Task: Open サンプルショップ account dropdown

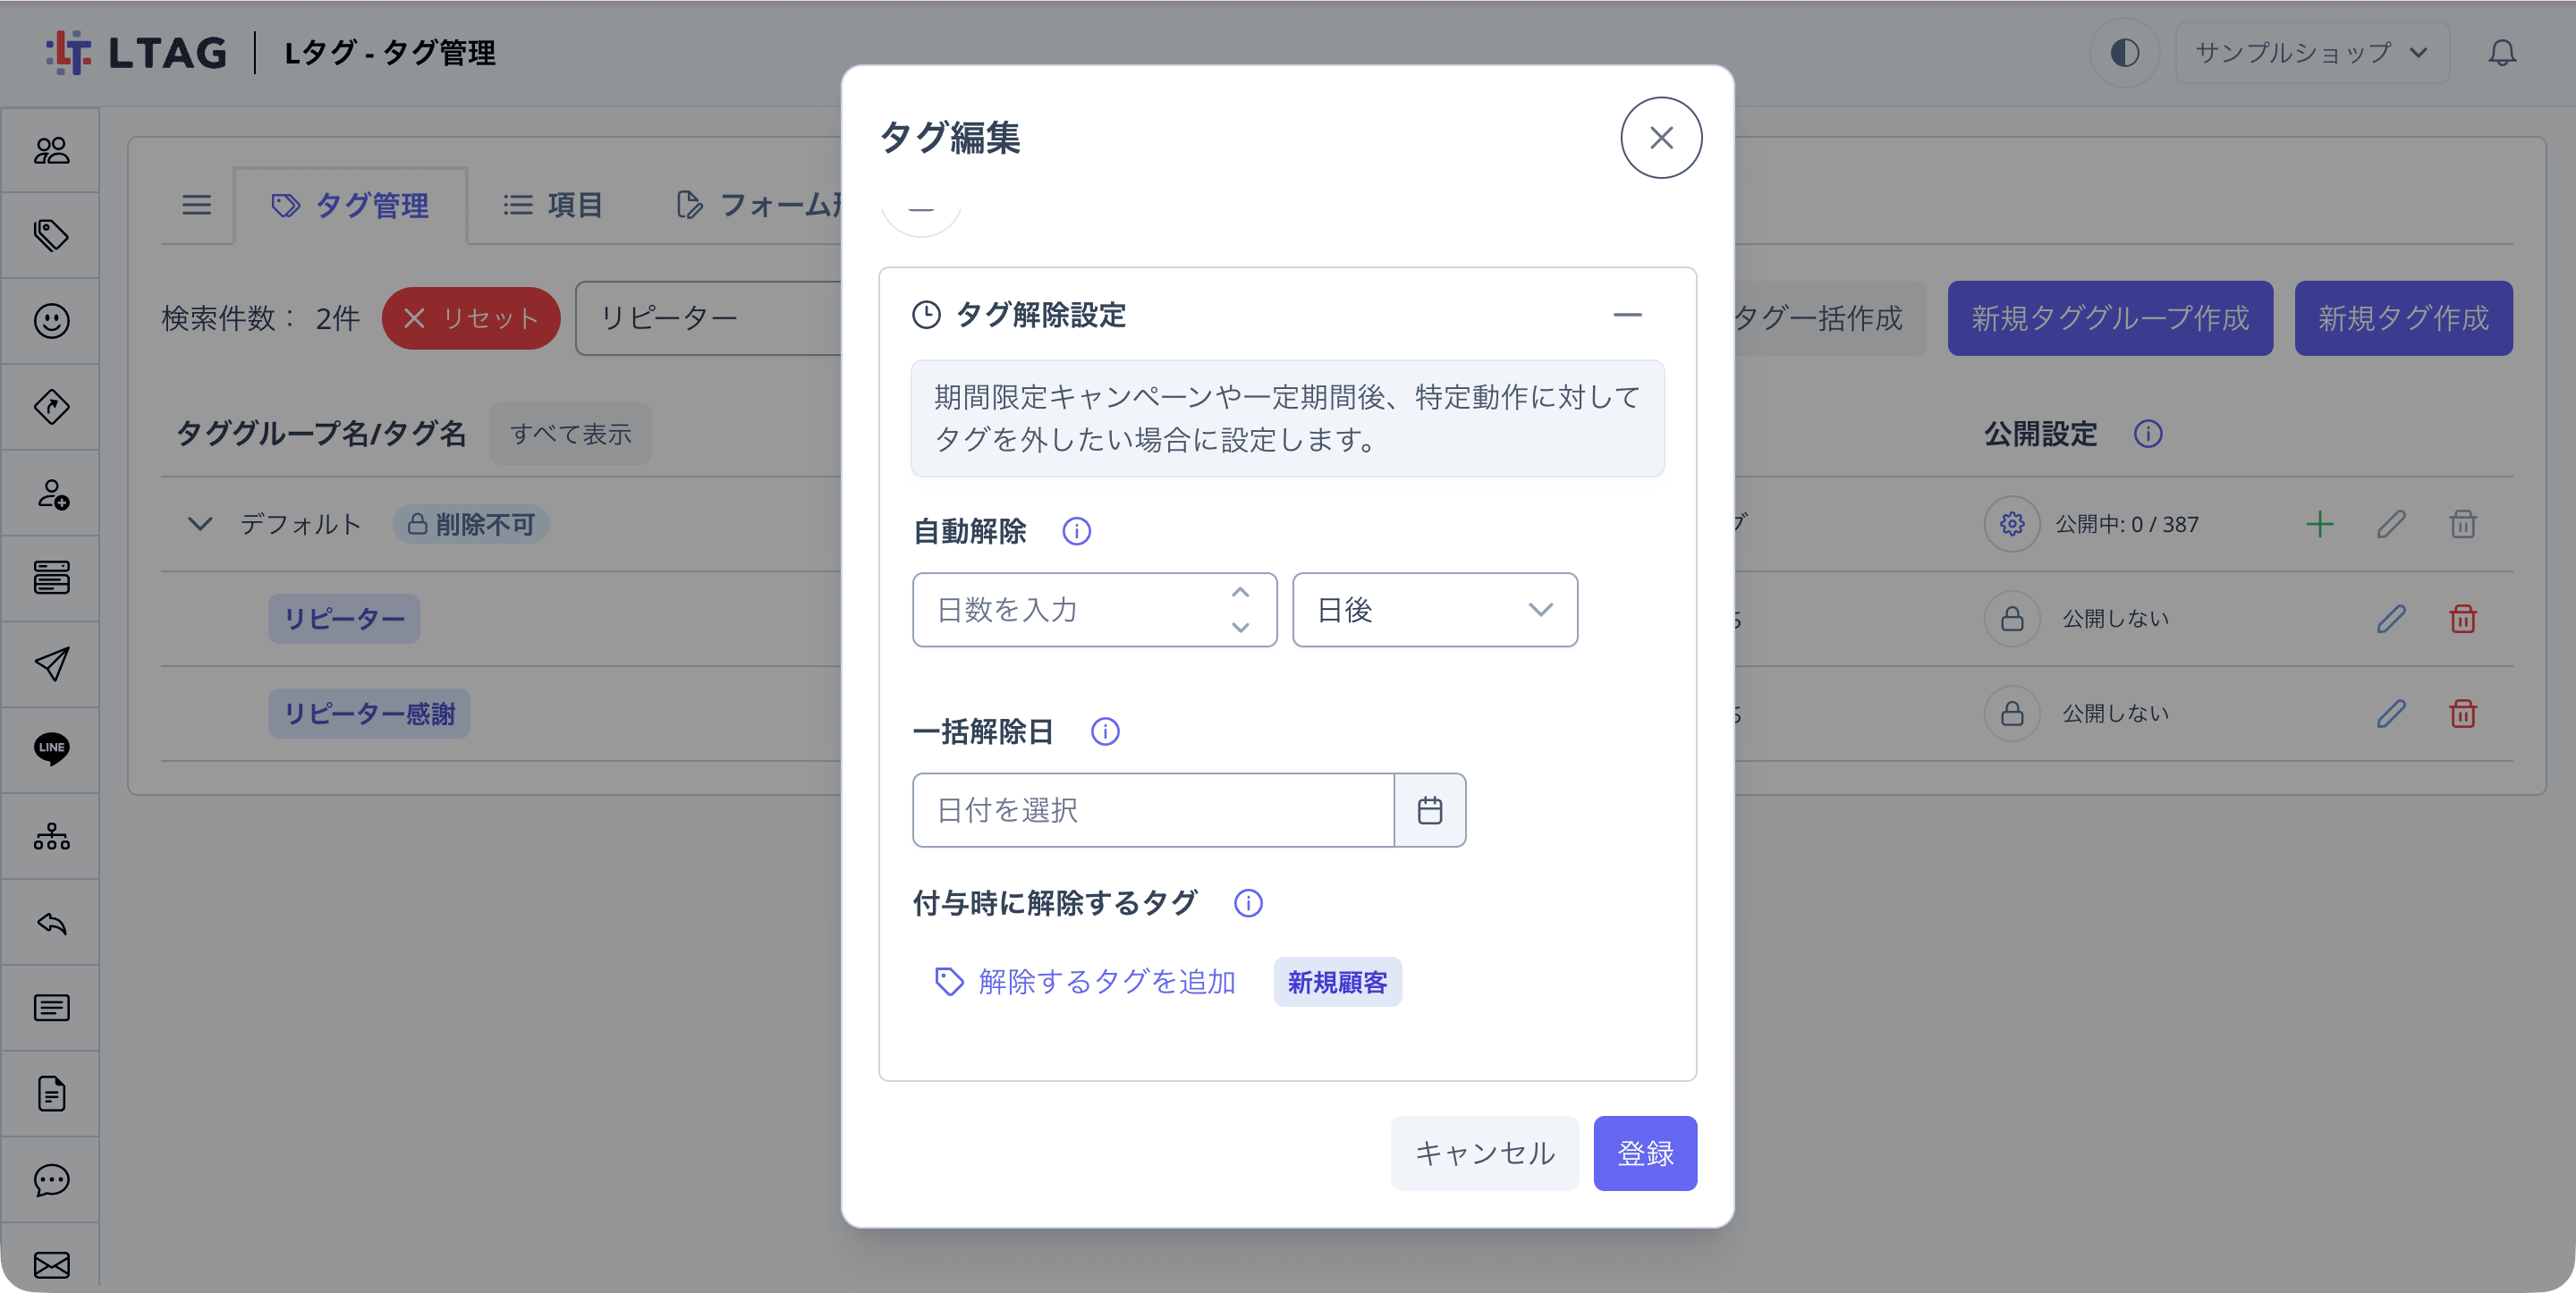Action: [x=2312, y=52]
